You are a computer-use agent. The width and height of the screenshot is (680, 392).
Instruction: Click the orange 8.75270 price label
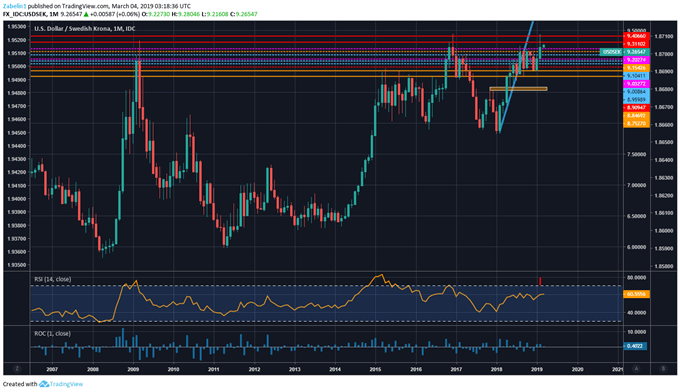636,124
